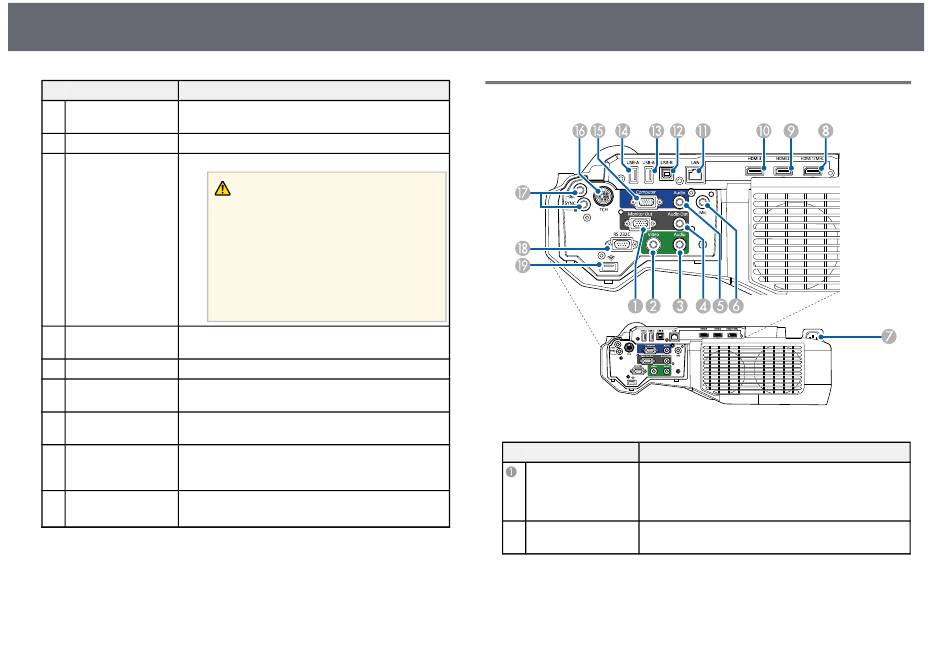The width and height of the screenshot is (950, 659).
Task: Click the "RS-232C" port label
Action: coord(621,234)
